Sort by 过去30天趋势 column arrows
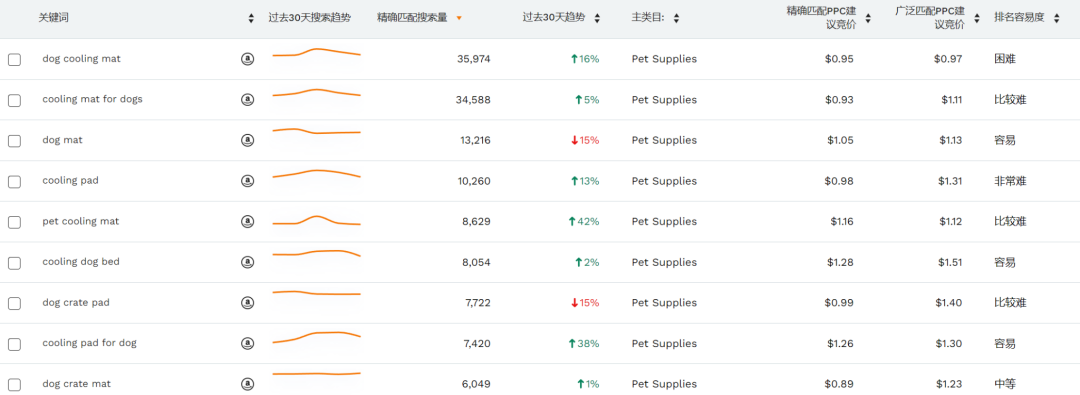The image size is (1080, 395). tap(597, 19)
